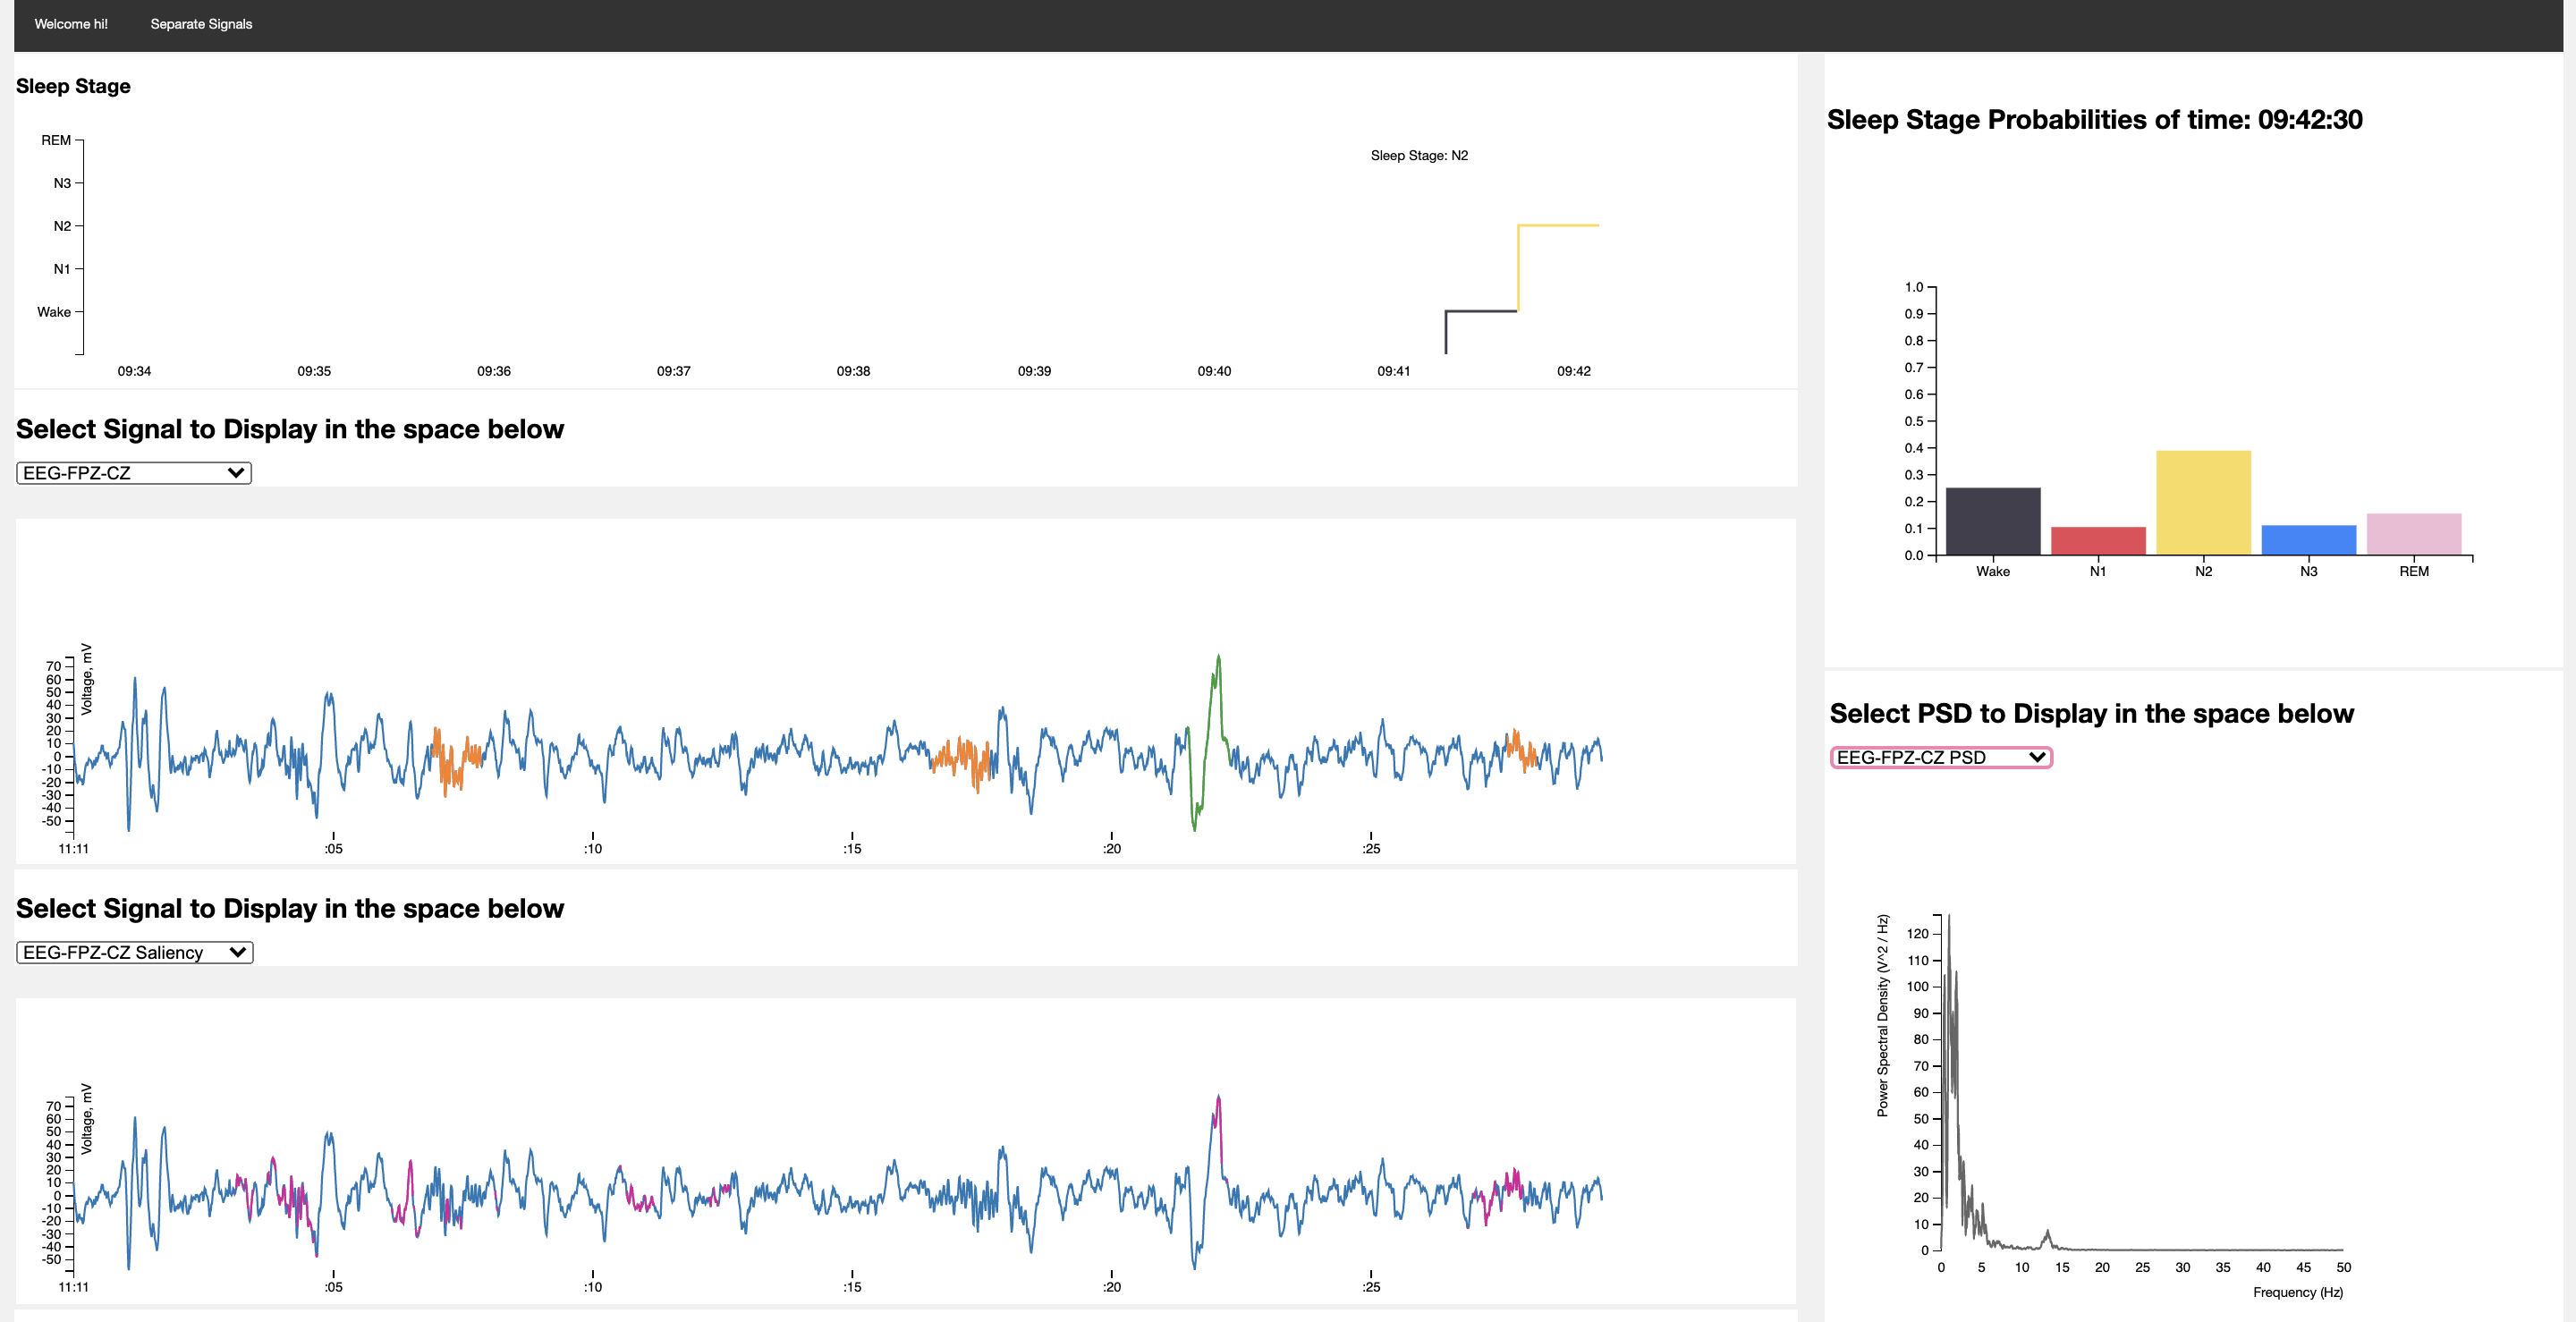
Task: Click the 09:38 tick on sleep timeline
Action: pyautogui.click(x=853, y=371)
